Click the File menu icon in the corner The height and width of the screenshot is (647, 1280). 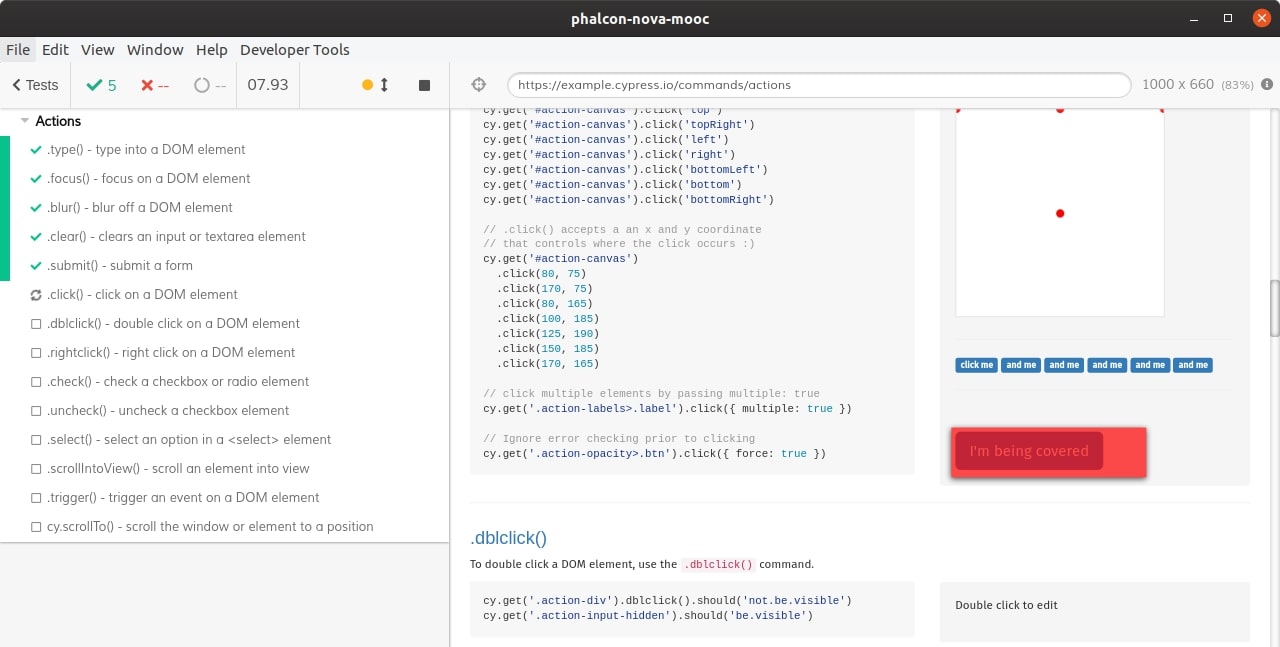point(18,49)
